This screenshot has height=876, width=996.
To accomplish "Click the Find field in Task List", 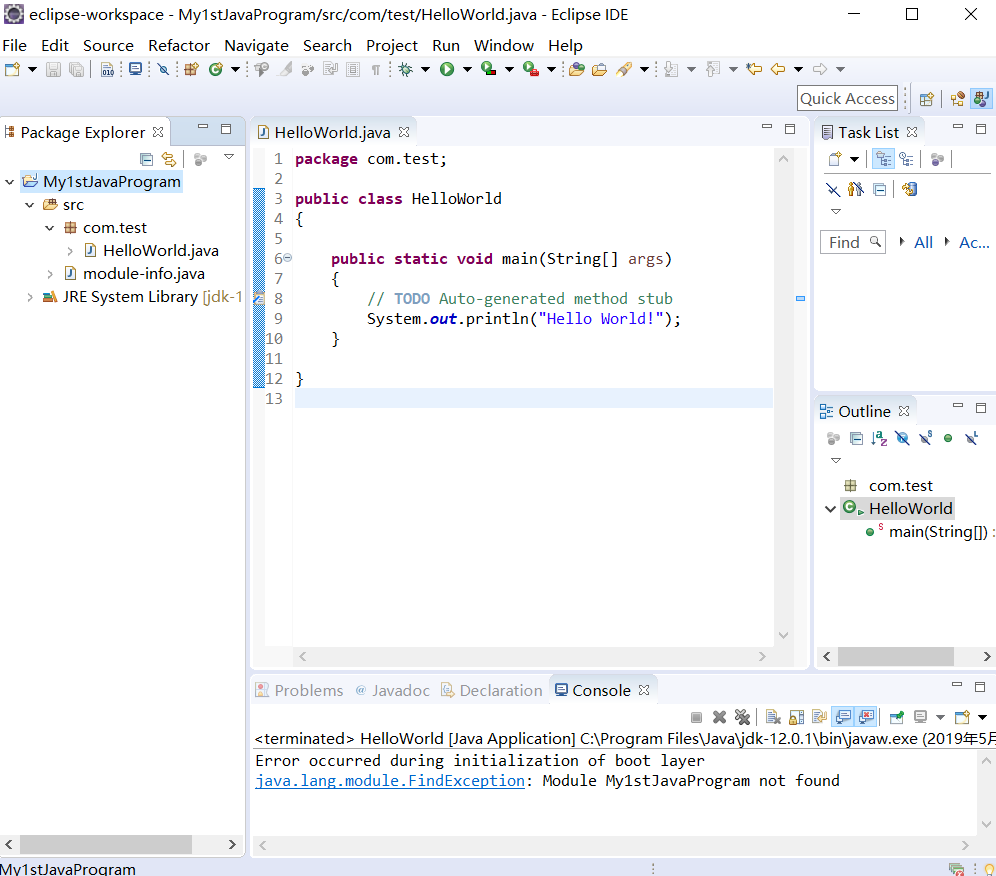I will coord(852,242).
